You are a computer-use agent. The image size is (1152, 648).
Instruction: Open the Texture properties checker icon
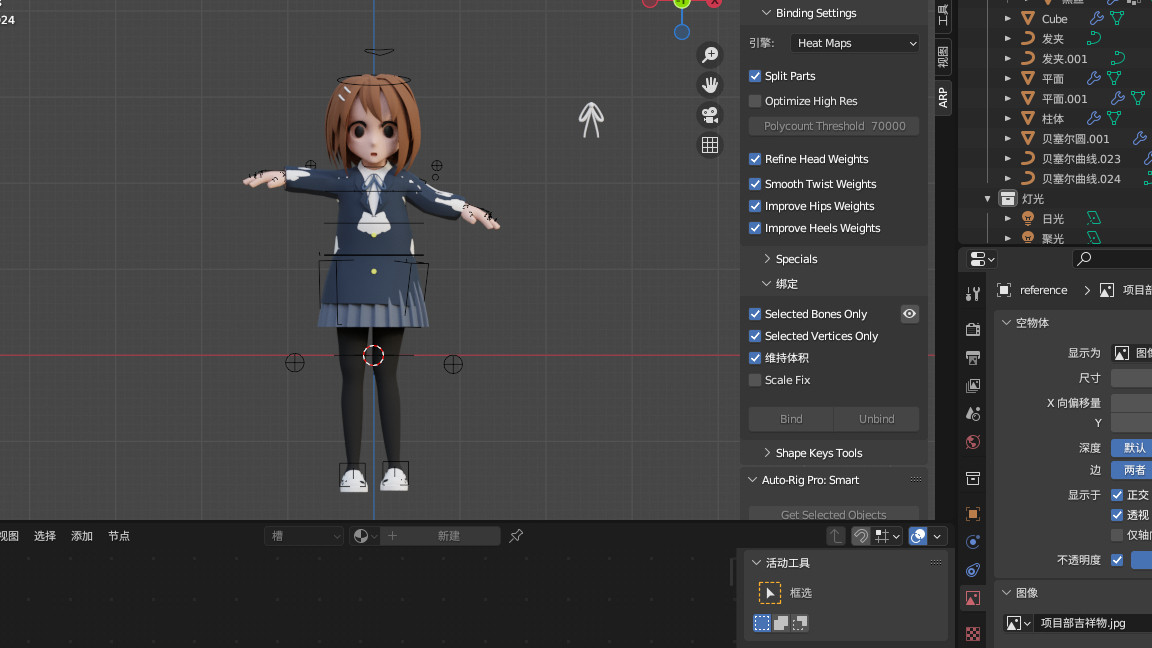click(973, 634)
